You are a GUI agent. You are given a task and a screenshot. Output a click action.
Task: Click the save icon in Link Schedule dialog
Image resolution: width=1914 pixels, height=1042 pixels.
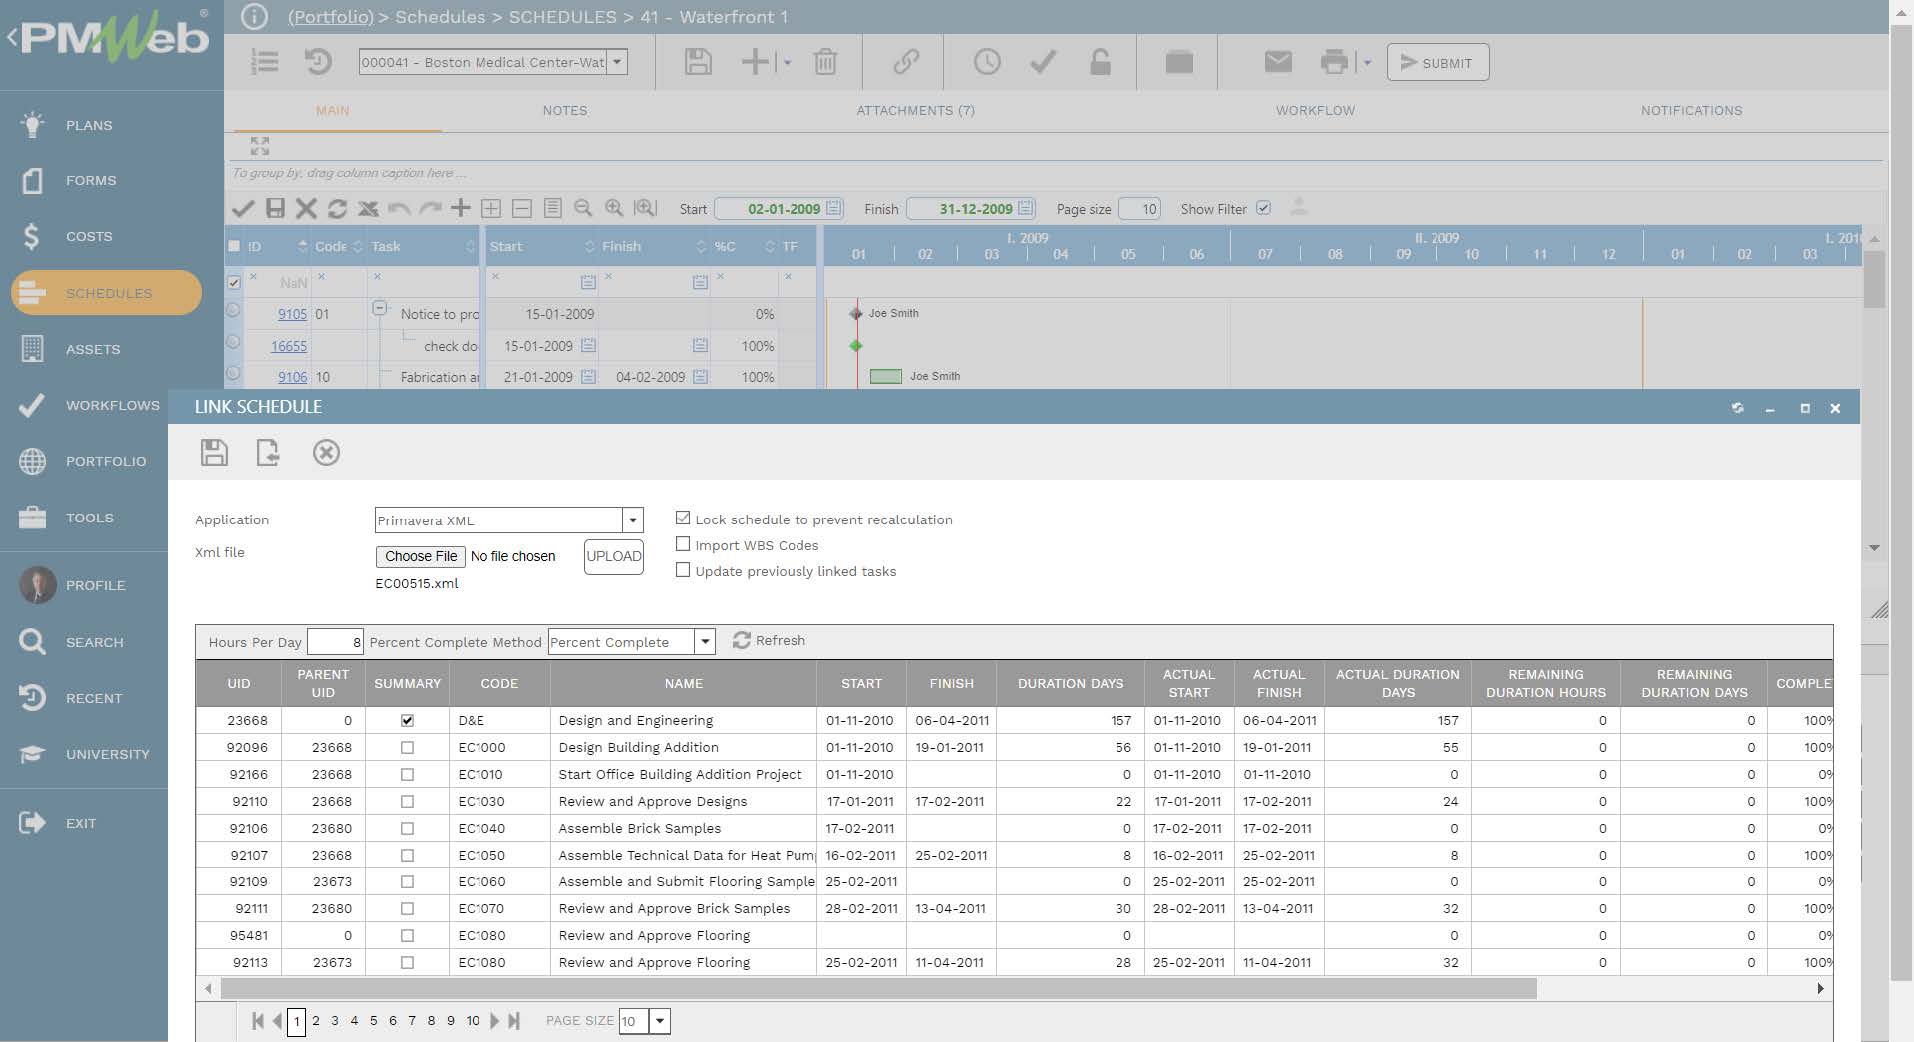[214, 452]
